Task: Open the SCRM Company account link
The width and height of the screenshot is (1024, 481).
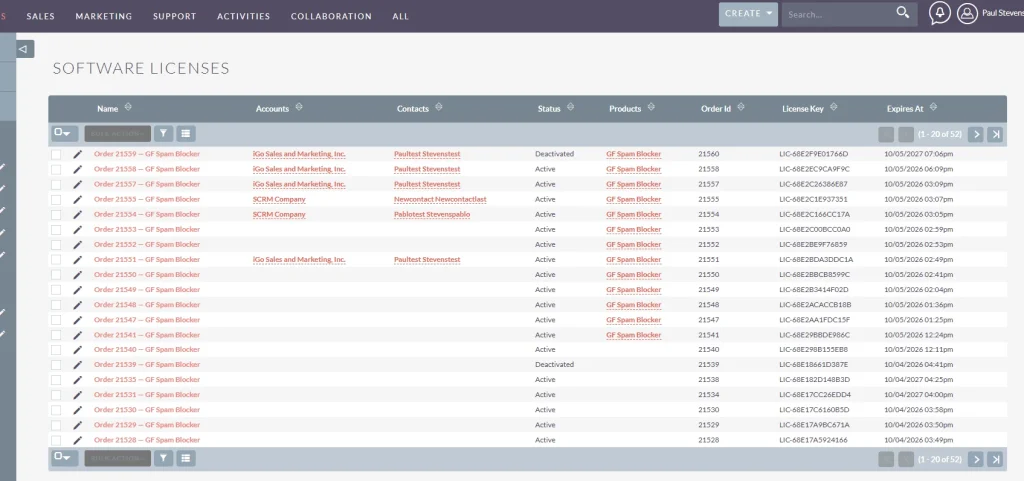Action: (x=279, y=199)
